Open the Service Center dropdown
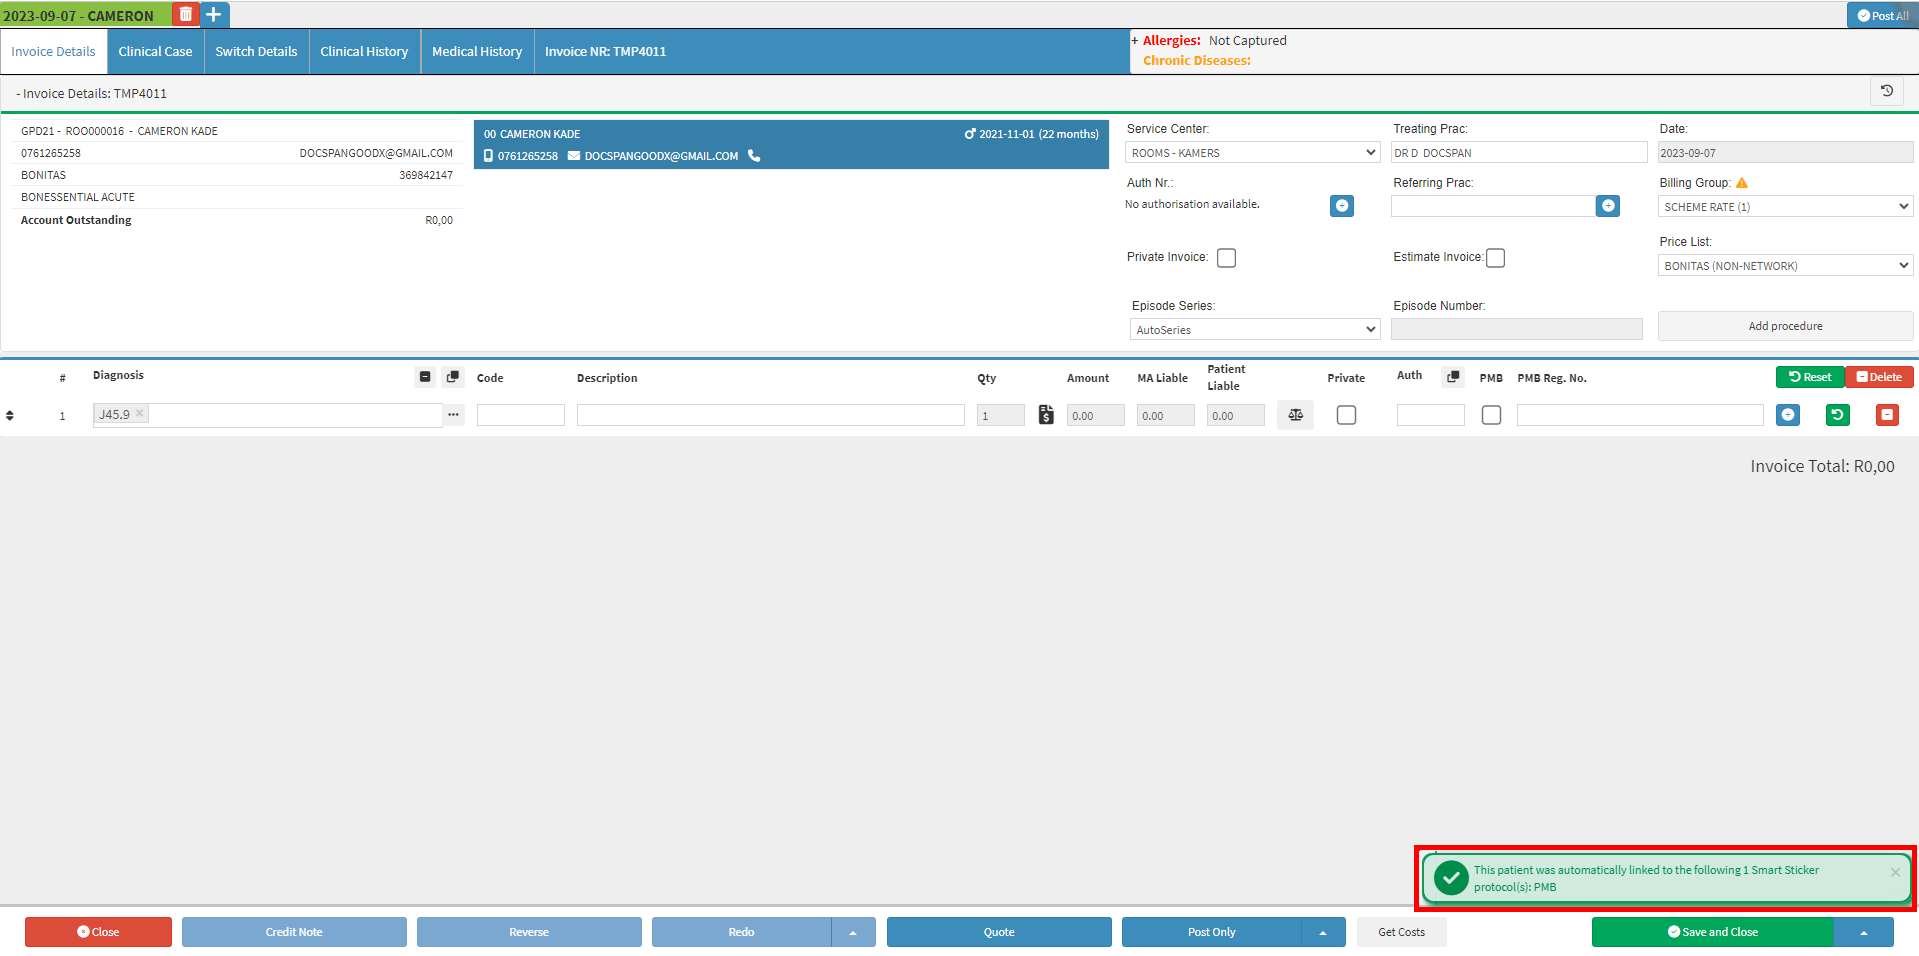The height and width of the screenshot is (956, 1919). click(1252, 153)
